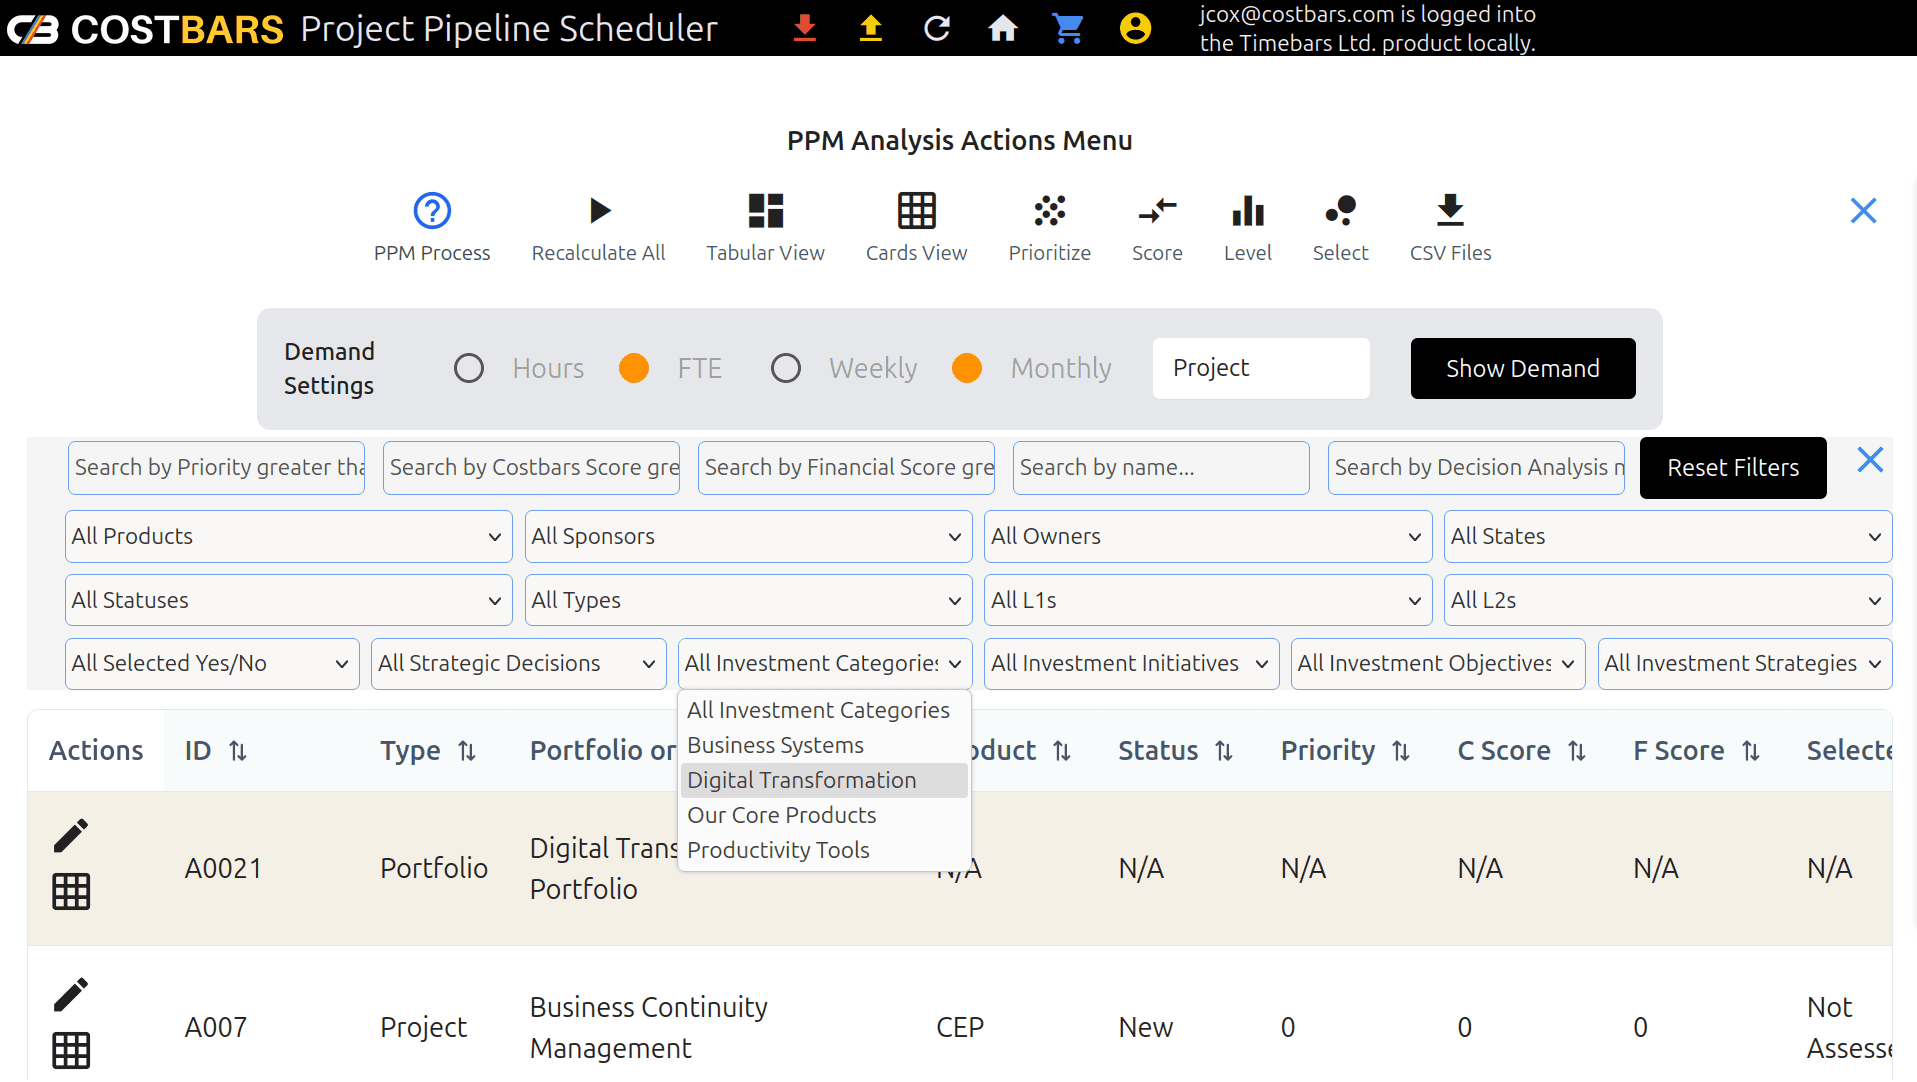Select the Hours radio button
This screenshot has height=1082, width=1917.
(x=469, y=368)
